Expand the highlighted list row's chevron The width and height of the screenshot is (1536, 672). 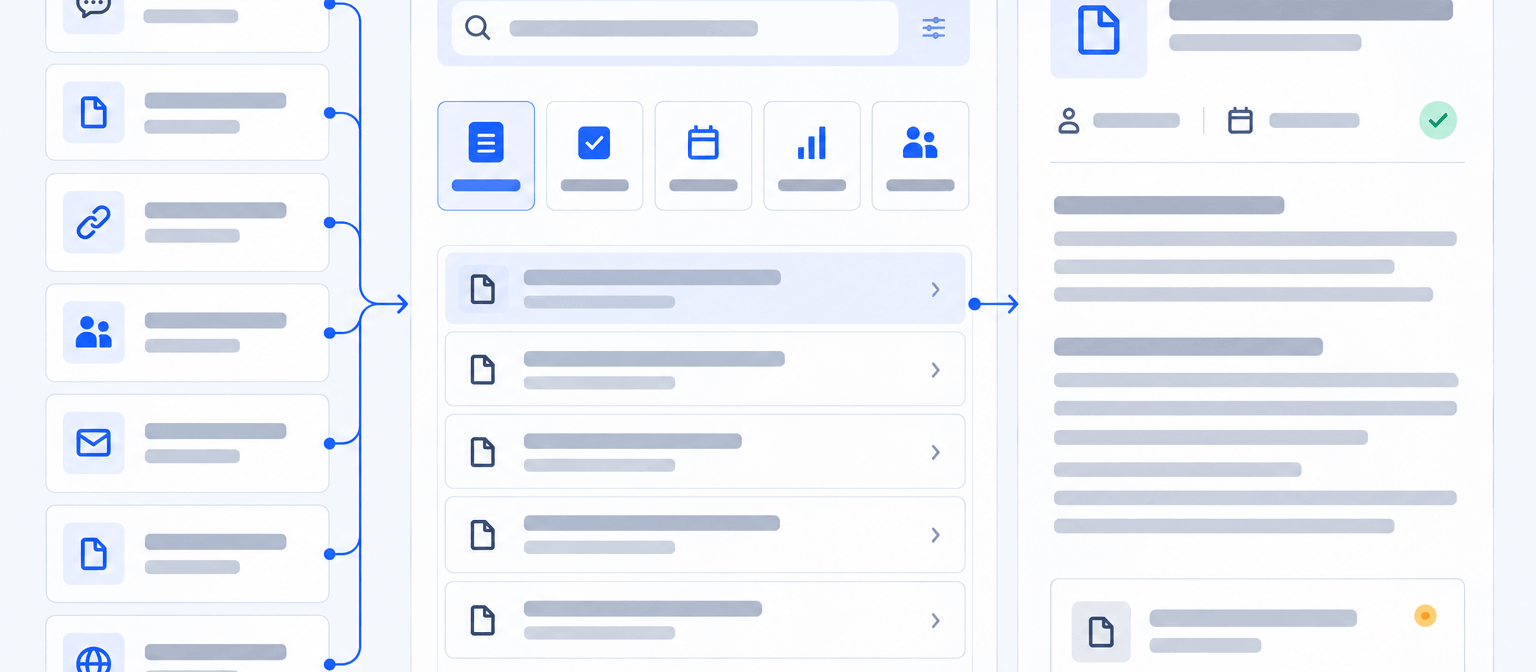click(x=936, y=289)
